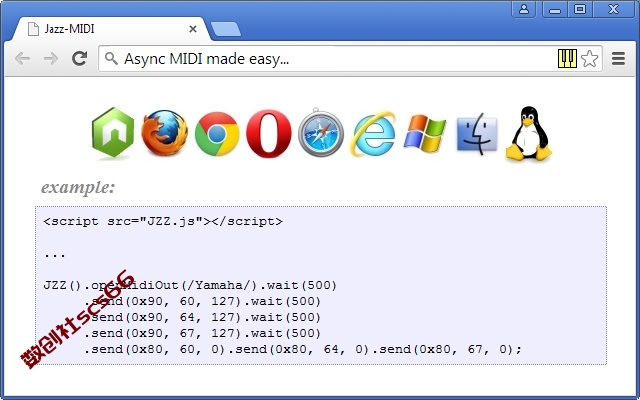Click the JZZ().openMidiOut(/Yamaha/) code line
This screenshot has width=640, height=400.
[190, 285]
